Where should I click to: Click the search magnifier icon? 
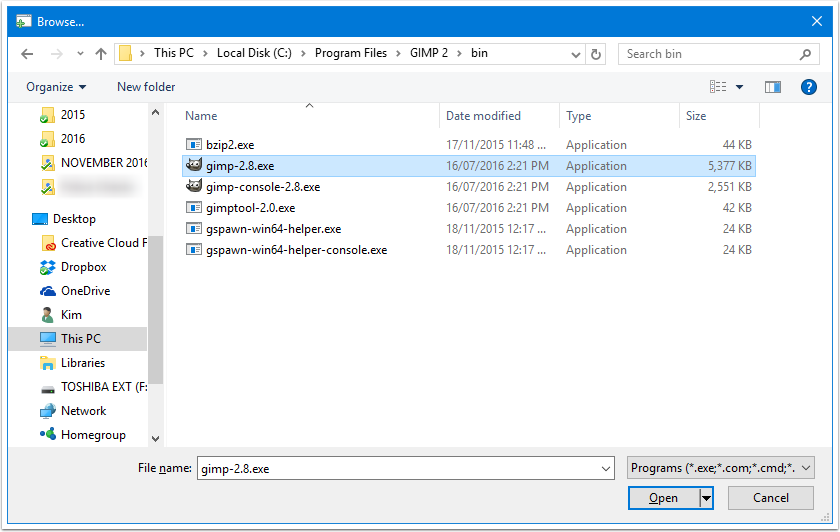point(805,54)
